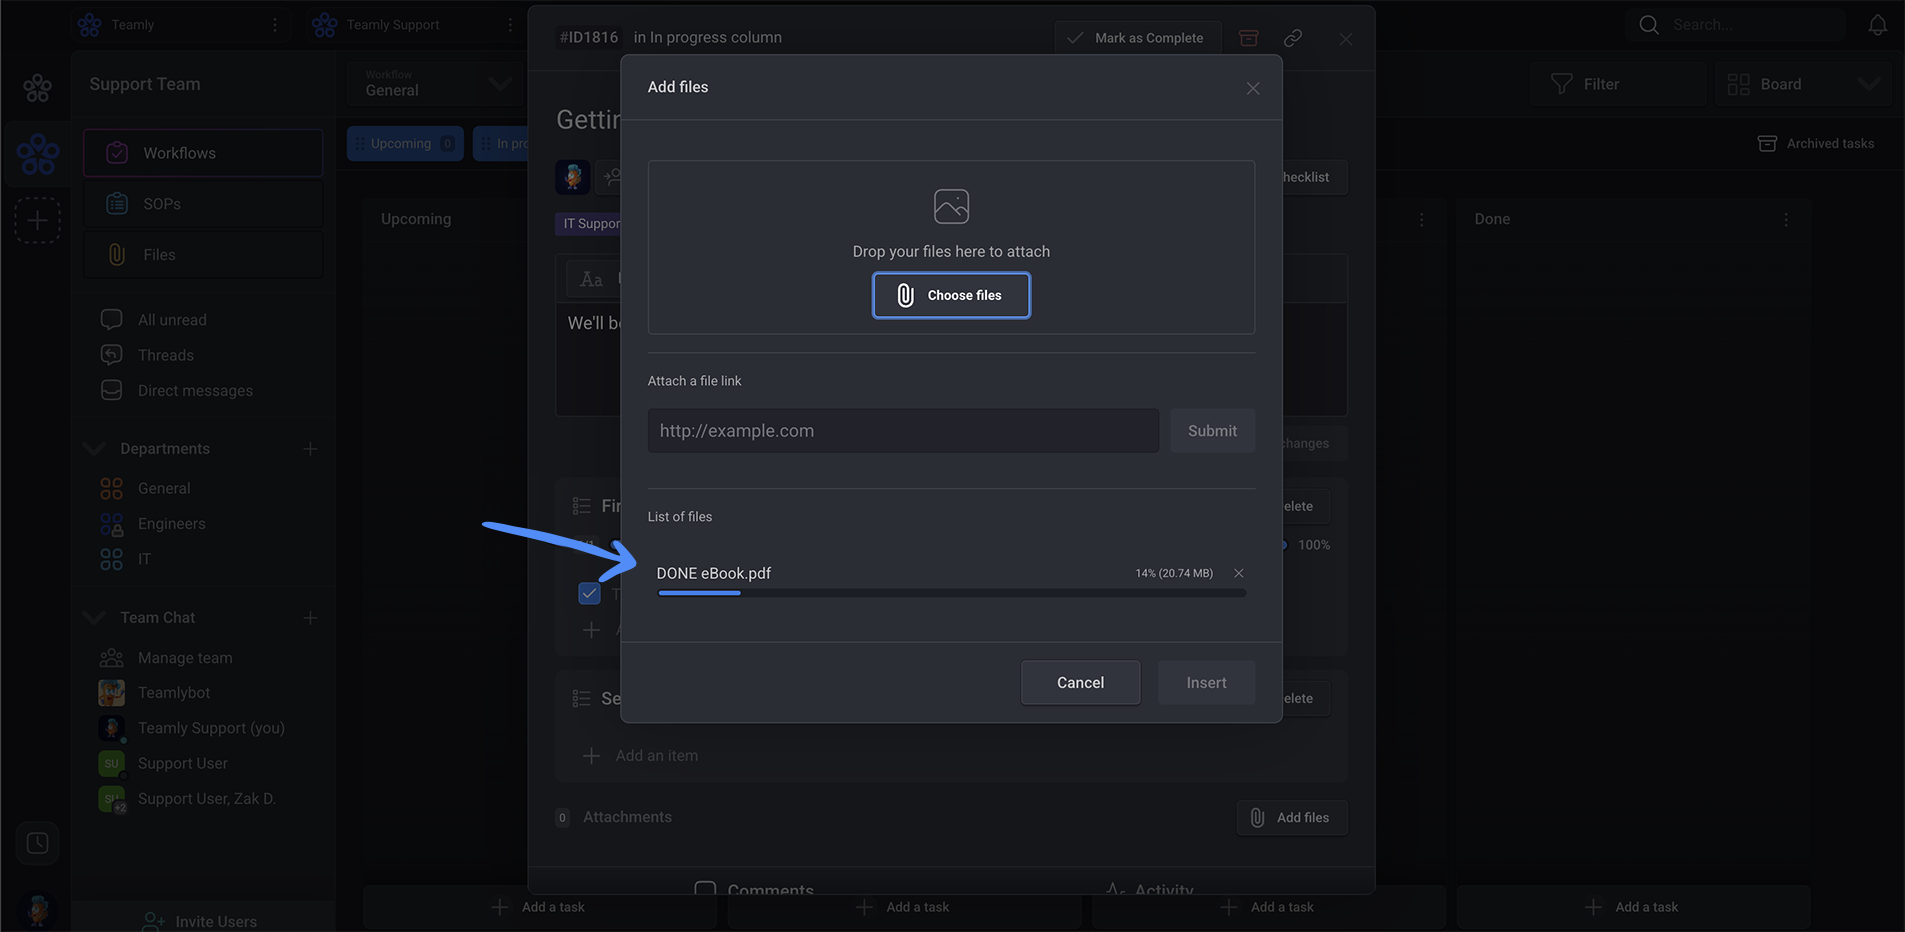
Task: Click the task assignee avatar
Action: click(x=572, y=177)
